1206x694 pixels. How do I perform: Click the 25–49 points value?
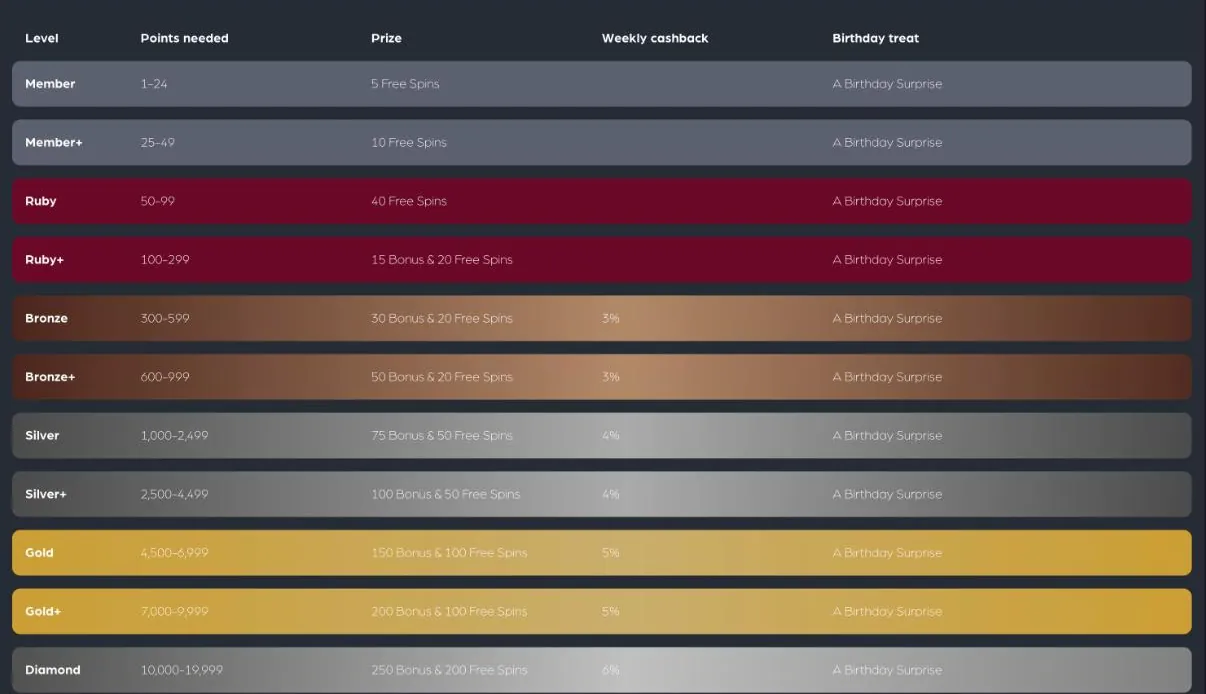(158, 143)
